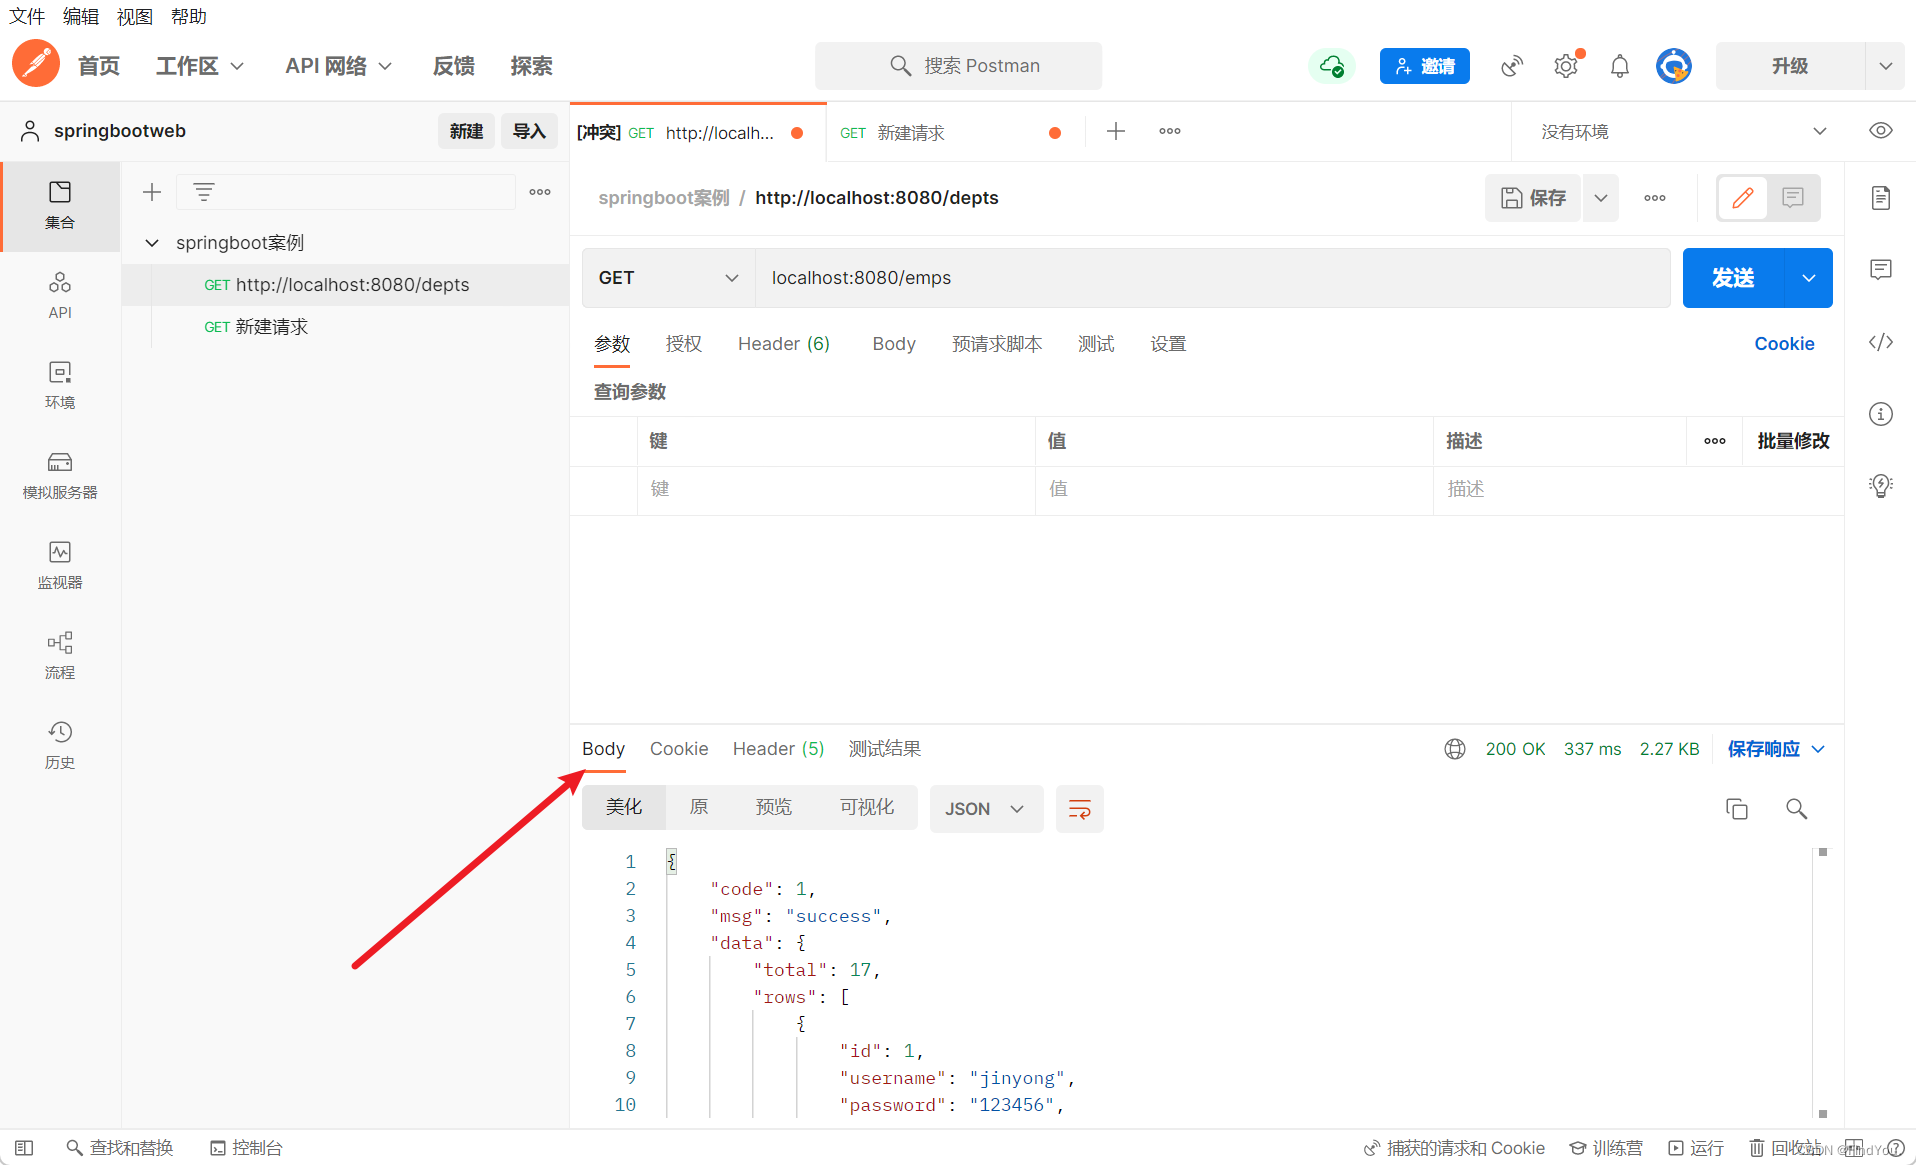This screenshot has width=1916, height=1165.
Task: Open the documentation icon in right sidebar
Action: point(1881,198)
